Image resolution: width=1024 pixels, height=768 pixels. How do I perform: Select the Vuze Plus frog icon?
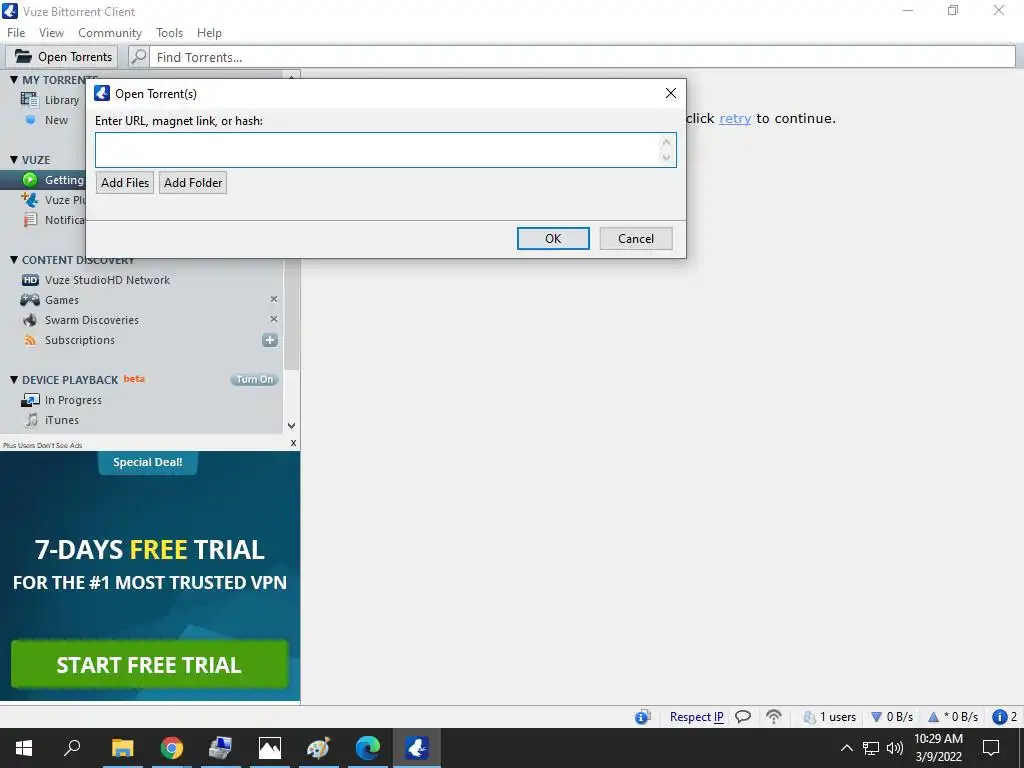pos(29,199)
